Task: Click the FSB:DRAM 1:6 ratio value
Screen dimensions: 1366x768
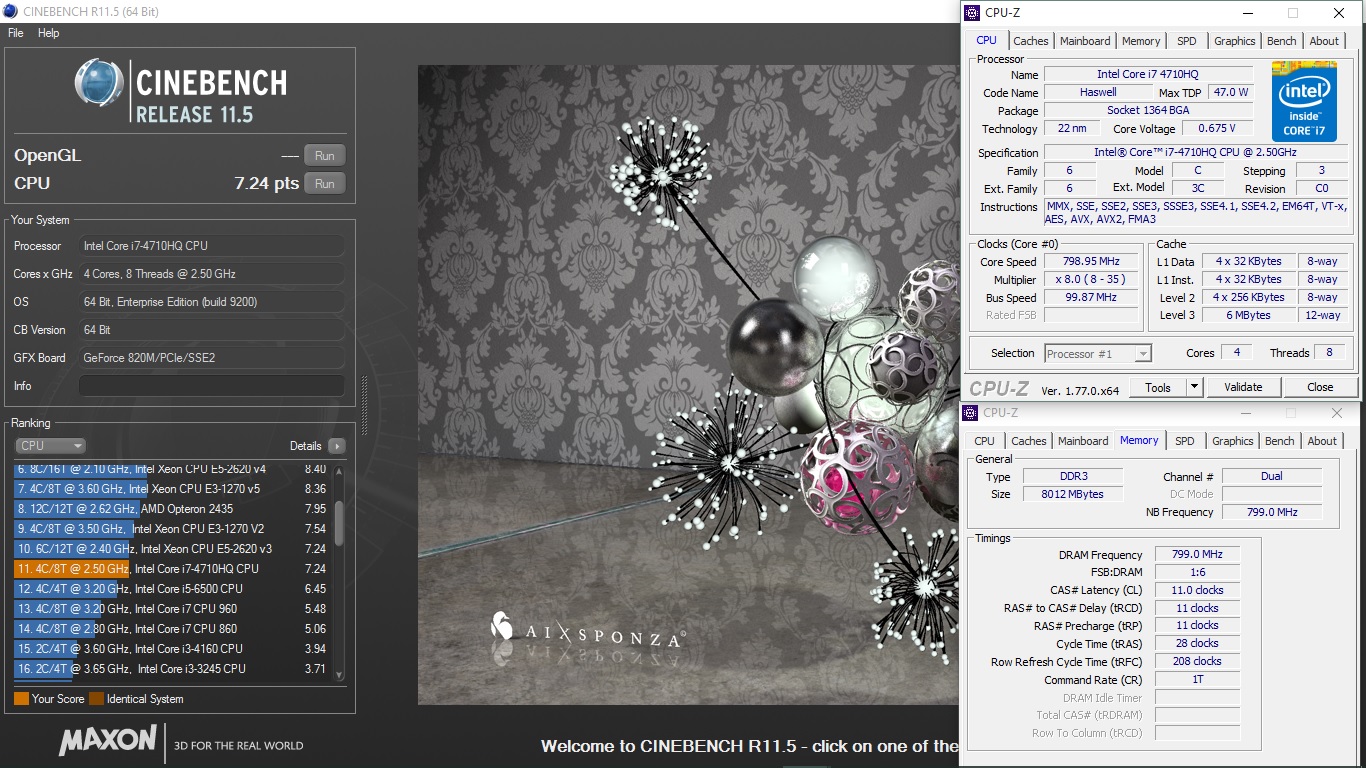Action: 1197,572
